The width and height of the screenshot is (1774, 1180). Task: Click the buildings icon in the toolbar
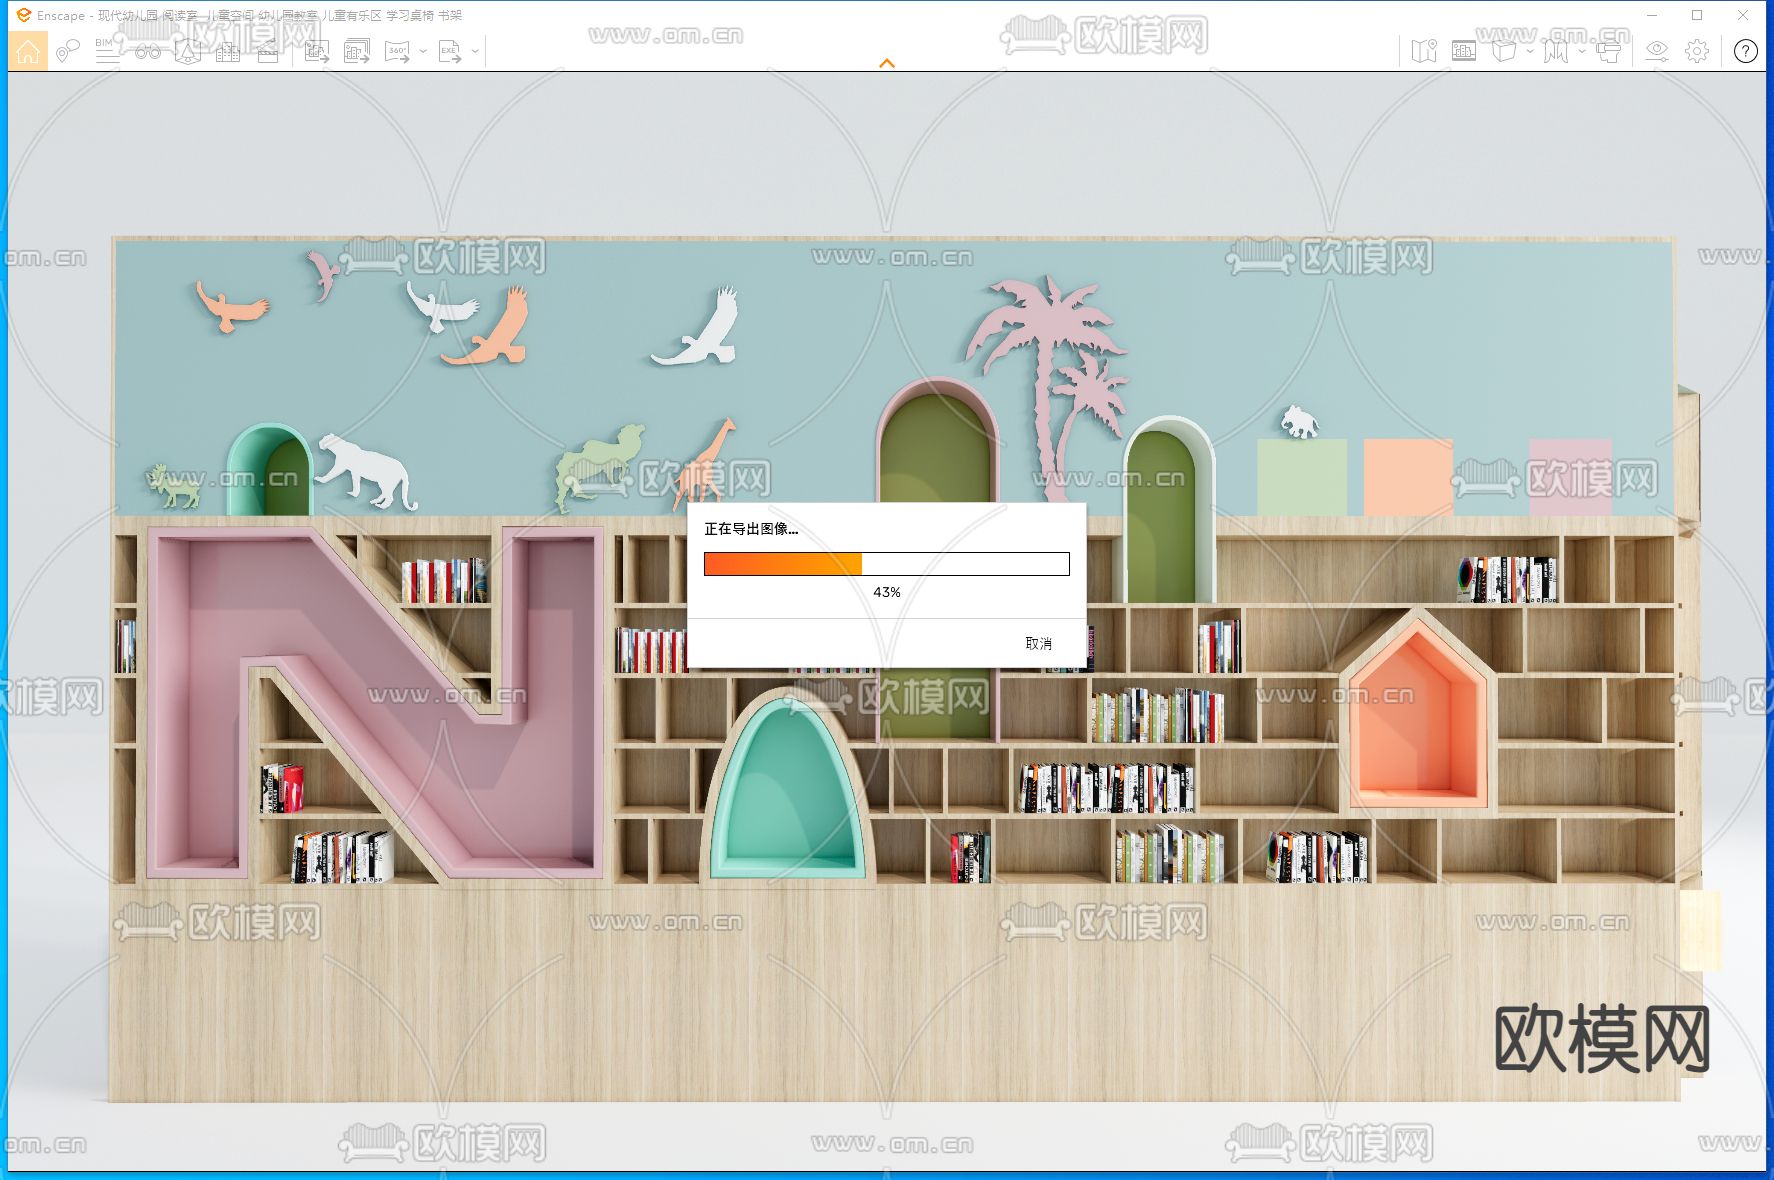228,51
